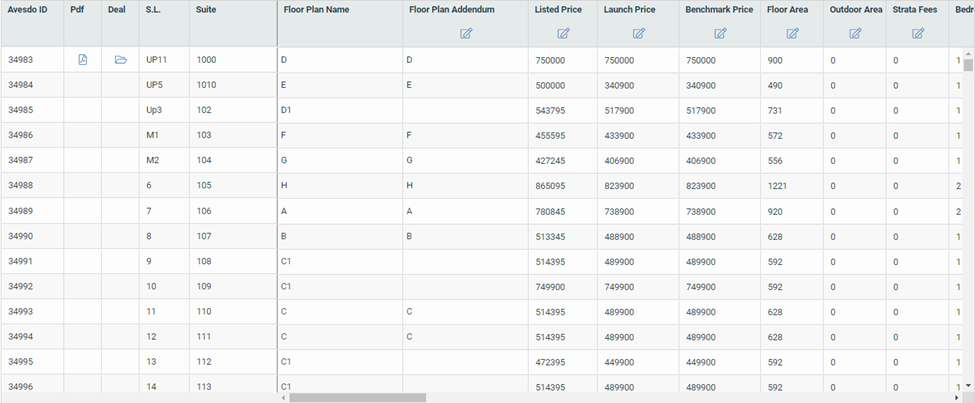
Task: Open the PDF icon for row 34983
Action: click(x=83, y=60)
